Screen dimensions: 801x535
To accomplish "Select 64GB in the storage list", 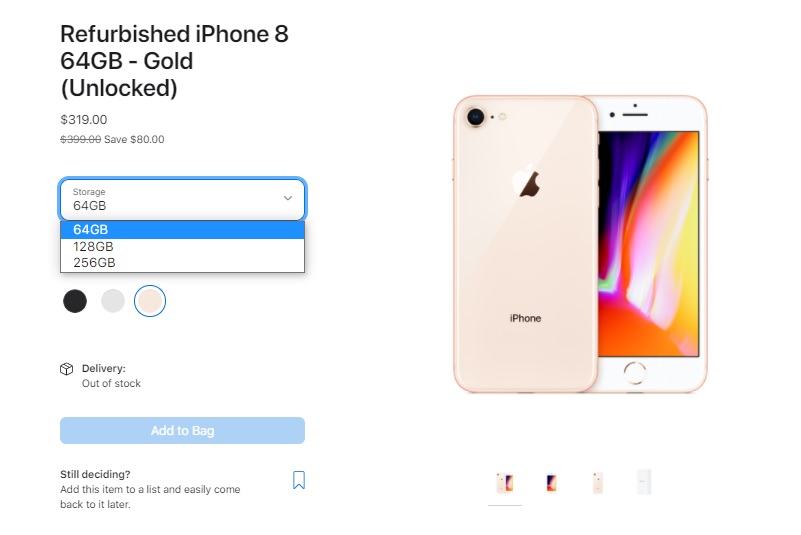I will tap(182, 230).
